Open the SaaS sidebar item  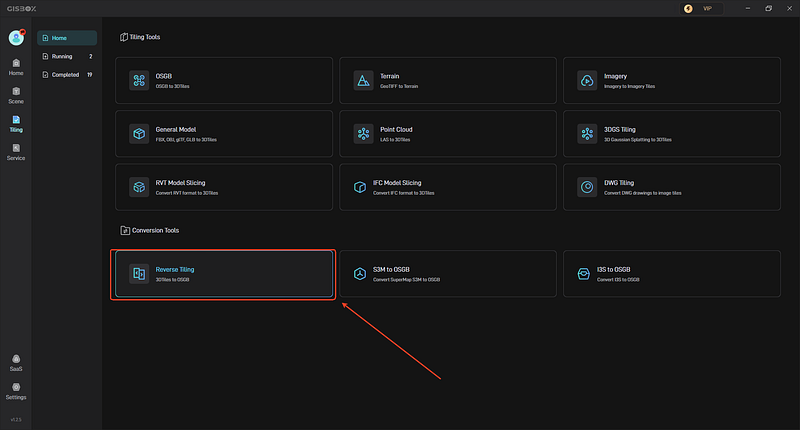pyautogui.click(x=16, y=363)
